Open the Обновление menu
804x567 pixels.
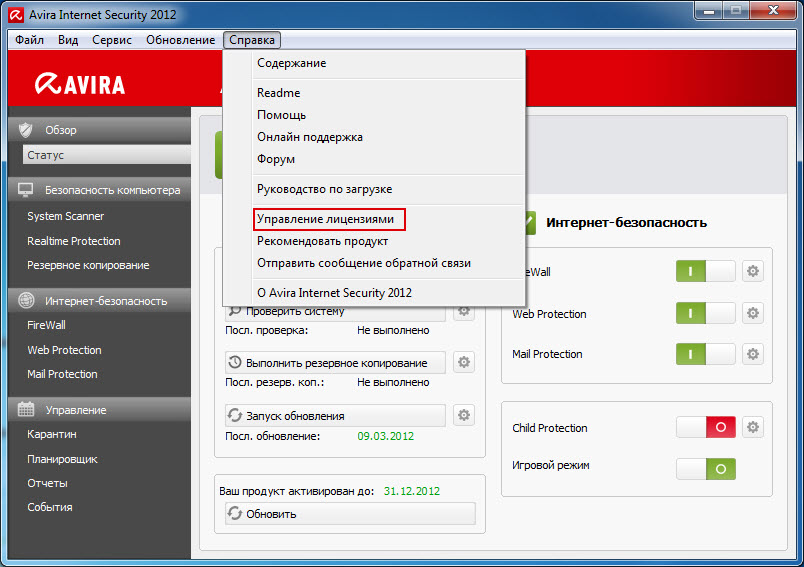180,40
